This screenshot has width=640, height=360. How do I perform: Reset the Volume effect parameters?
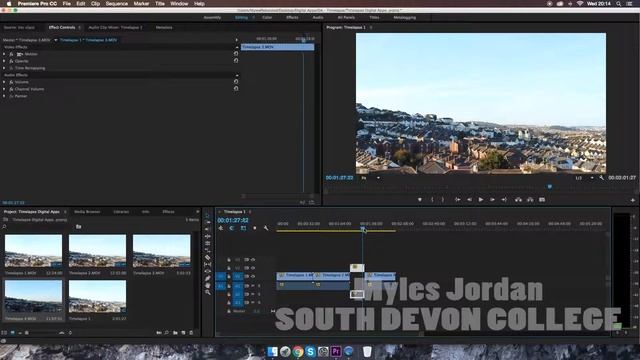[236, 82]
